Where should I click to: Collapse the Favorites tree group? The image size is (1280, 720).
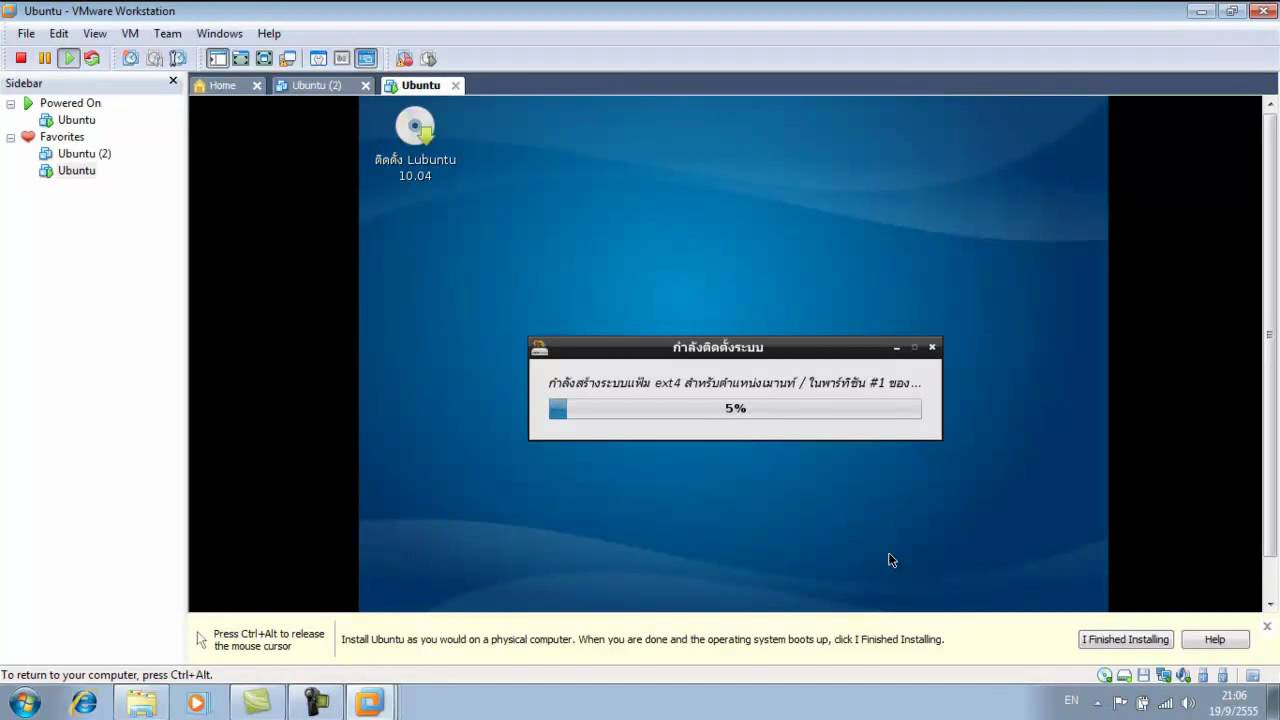point(11,137)
